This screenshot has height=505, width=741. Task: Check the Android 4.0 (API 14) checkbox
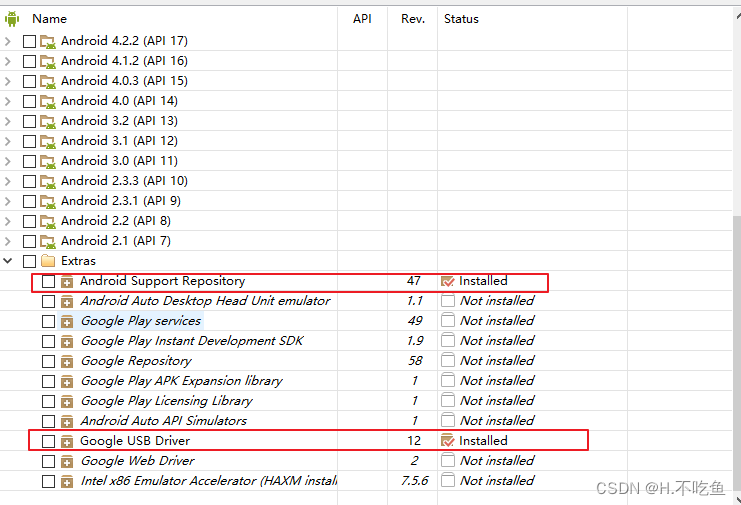point(29,102)
